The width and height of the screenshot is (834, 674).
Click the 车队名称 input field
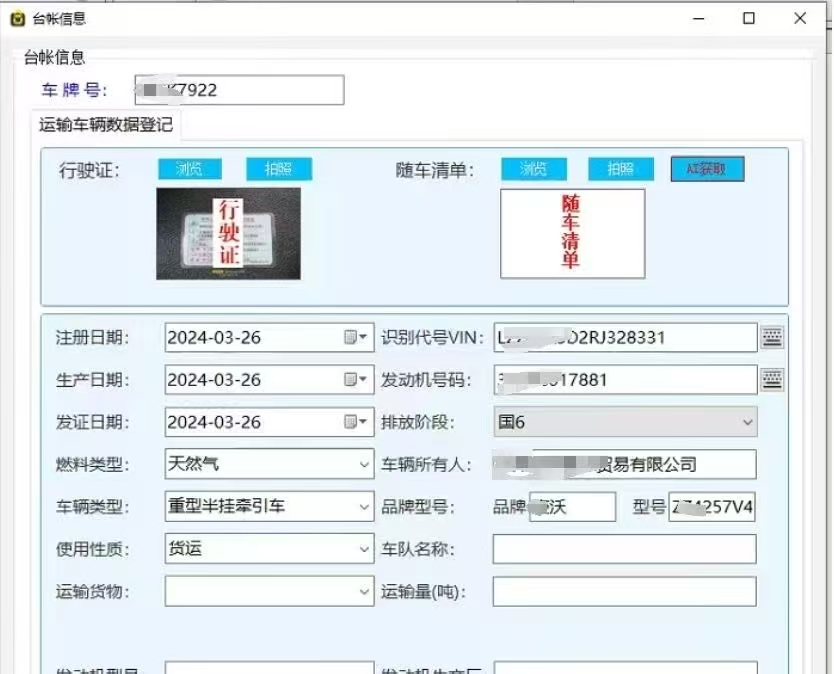624,549
